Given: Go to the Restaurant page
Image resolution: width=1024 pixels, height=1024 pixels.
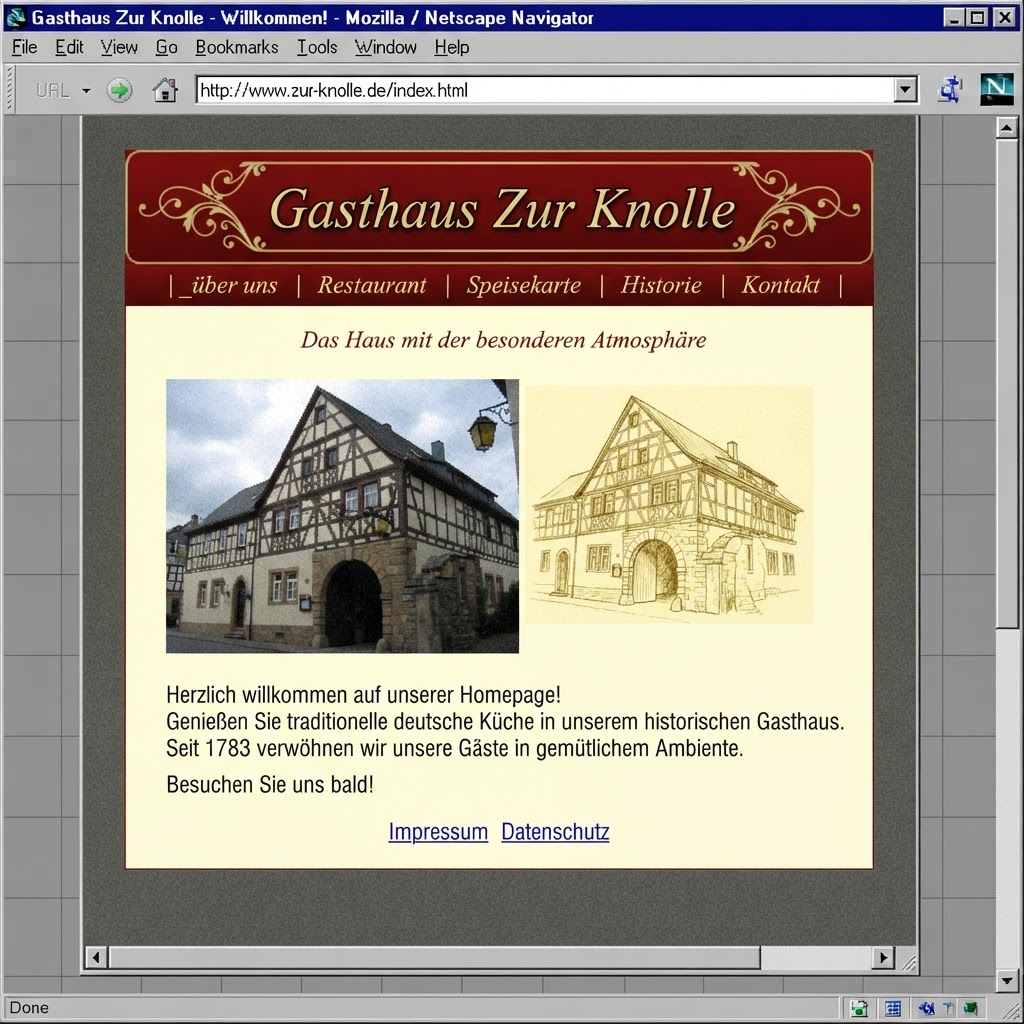Looking at the screenshot, I should coord(372,285).
